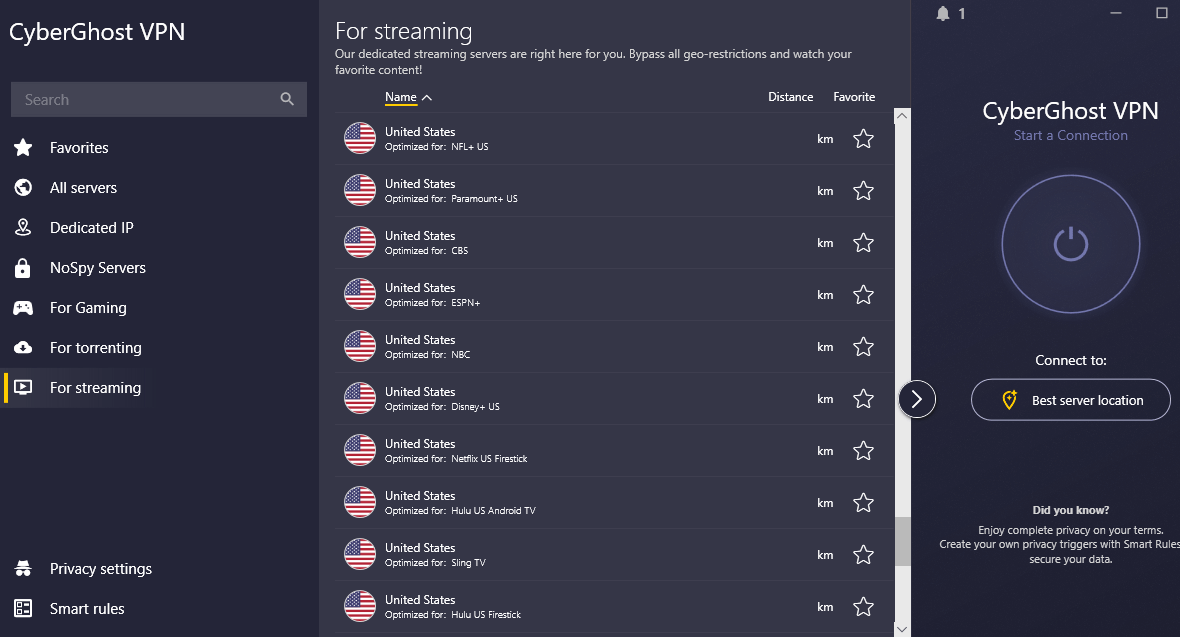Click the server list scrollbar thumb
This screenshot has width=1180, height=637.
(x=903, y=540)
